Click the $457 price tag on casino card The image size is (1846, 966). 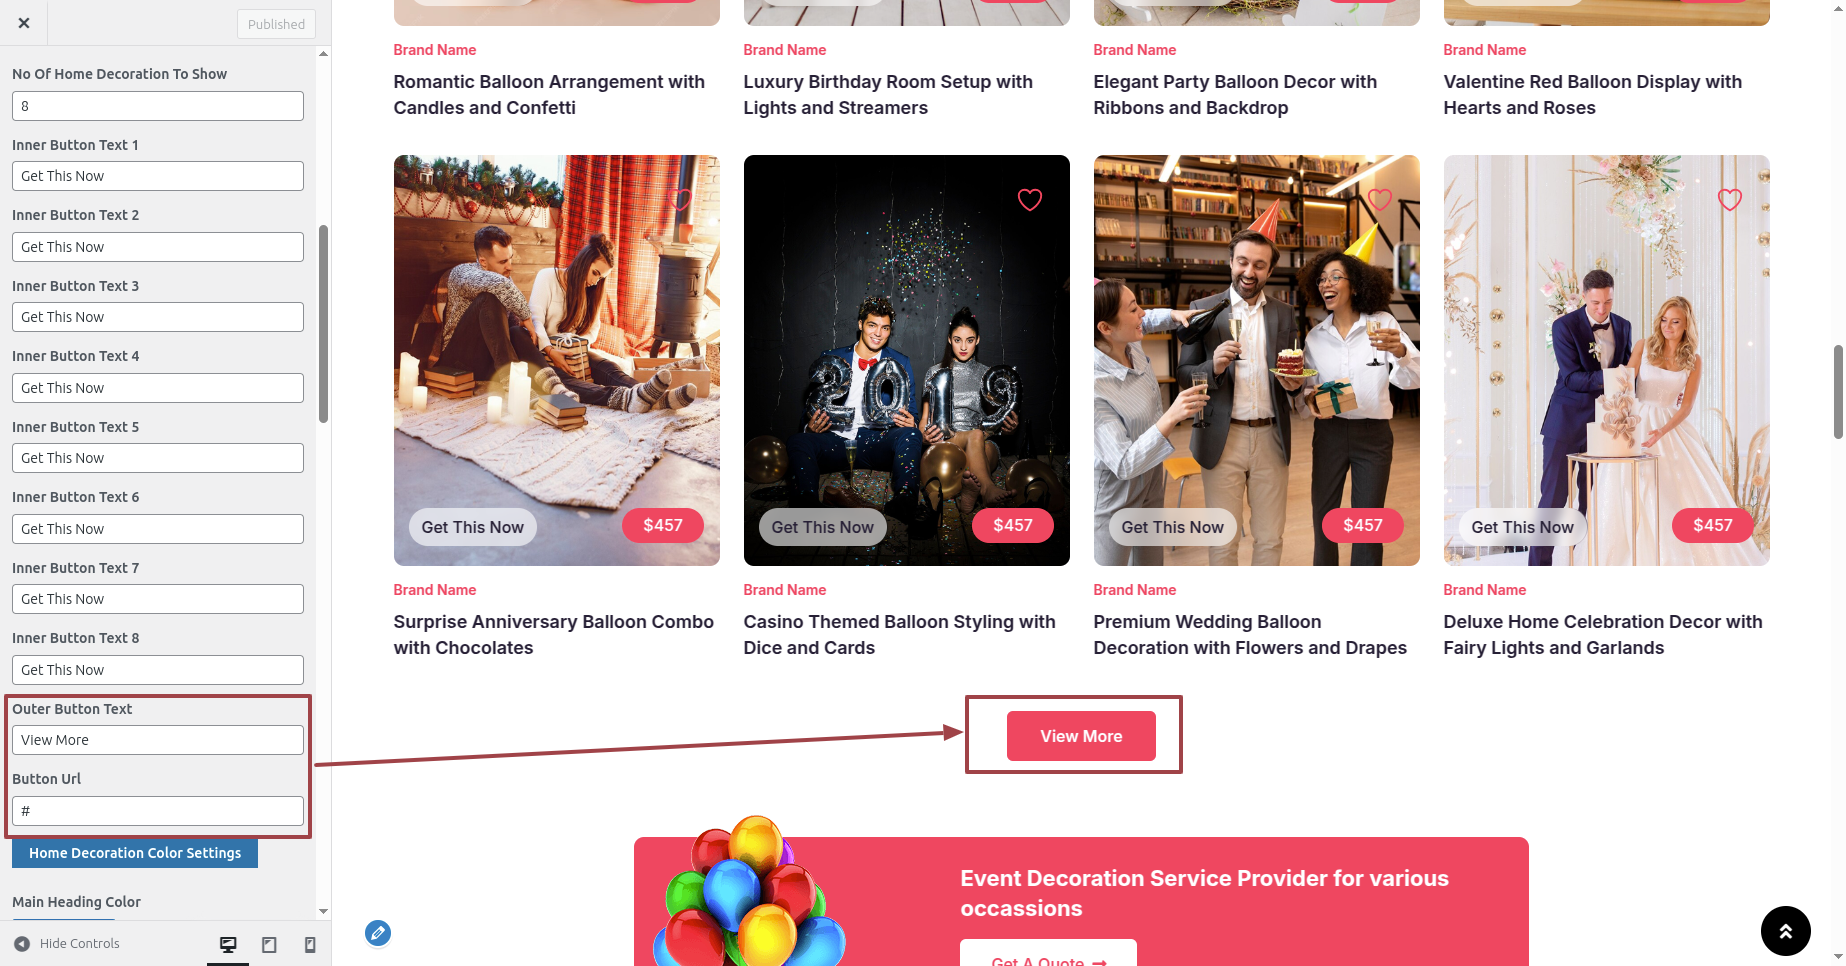[1013, 525]
